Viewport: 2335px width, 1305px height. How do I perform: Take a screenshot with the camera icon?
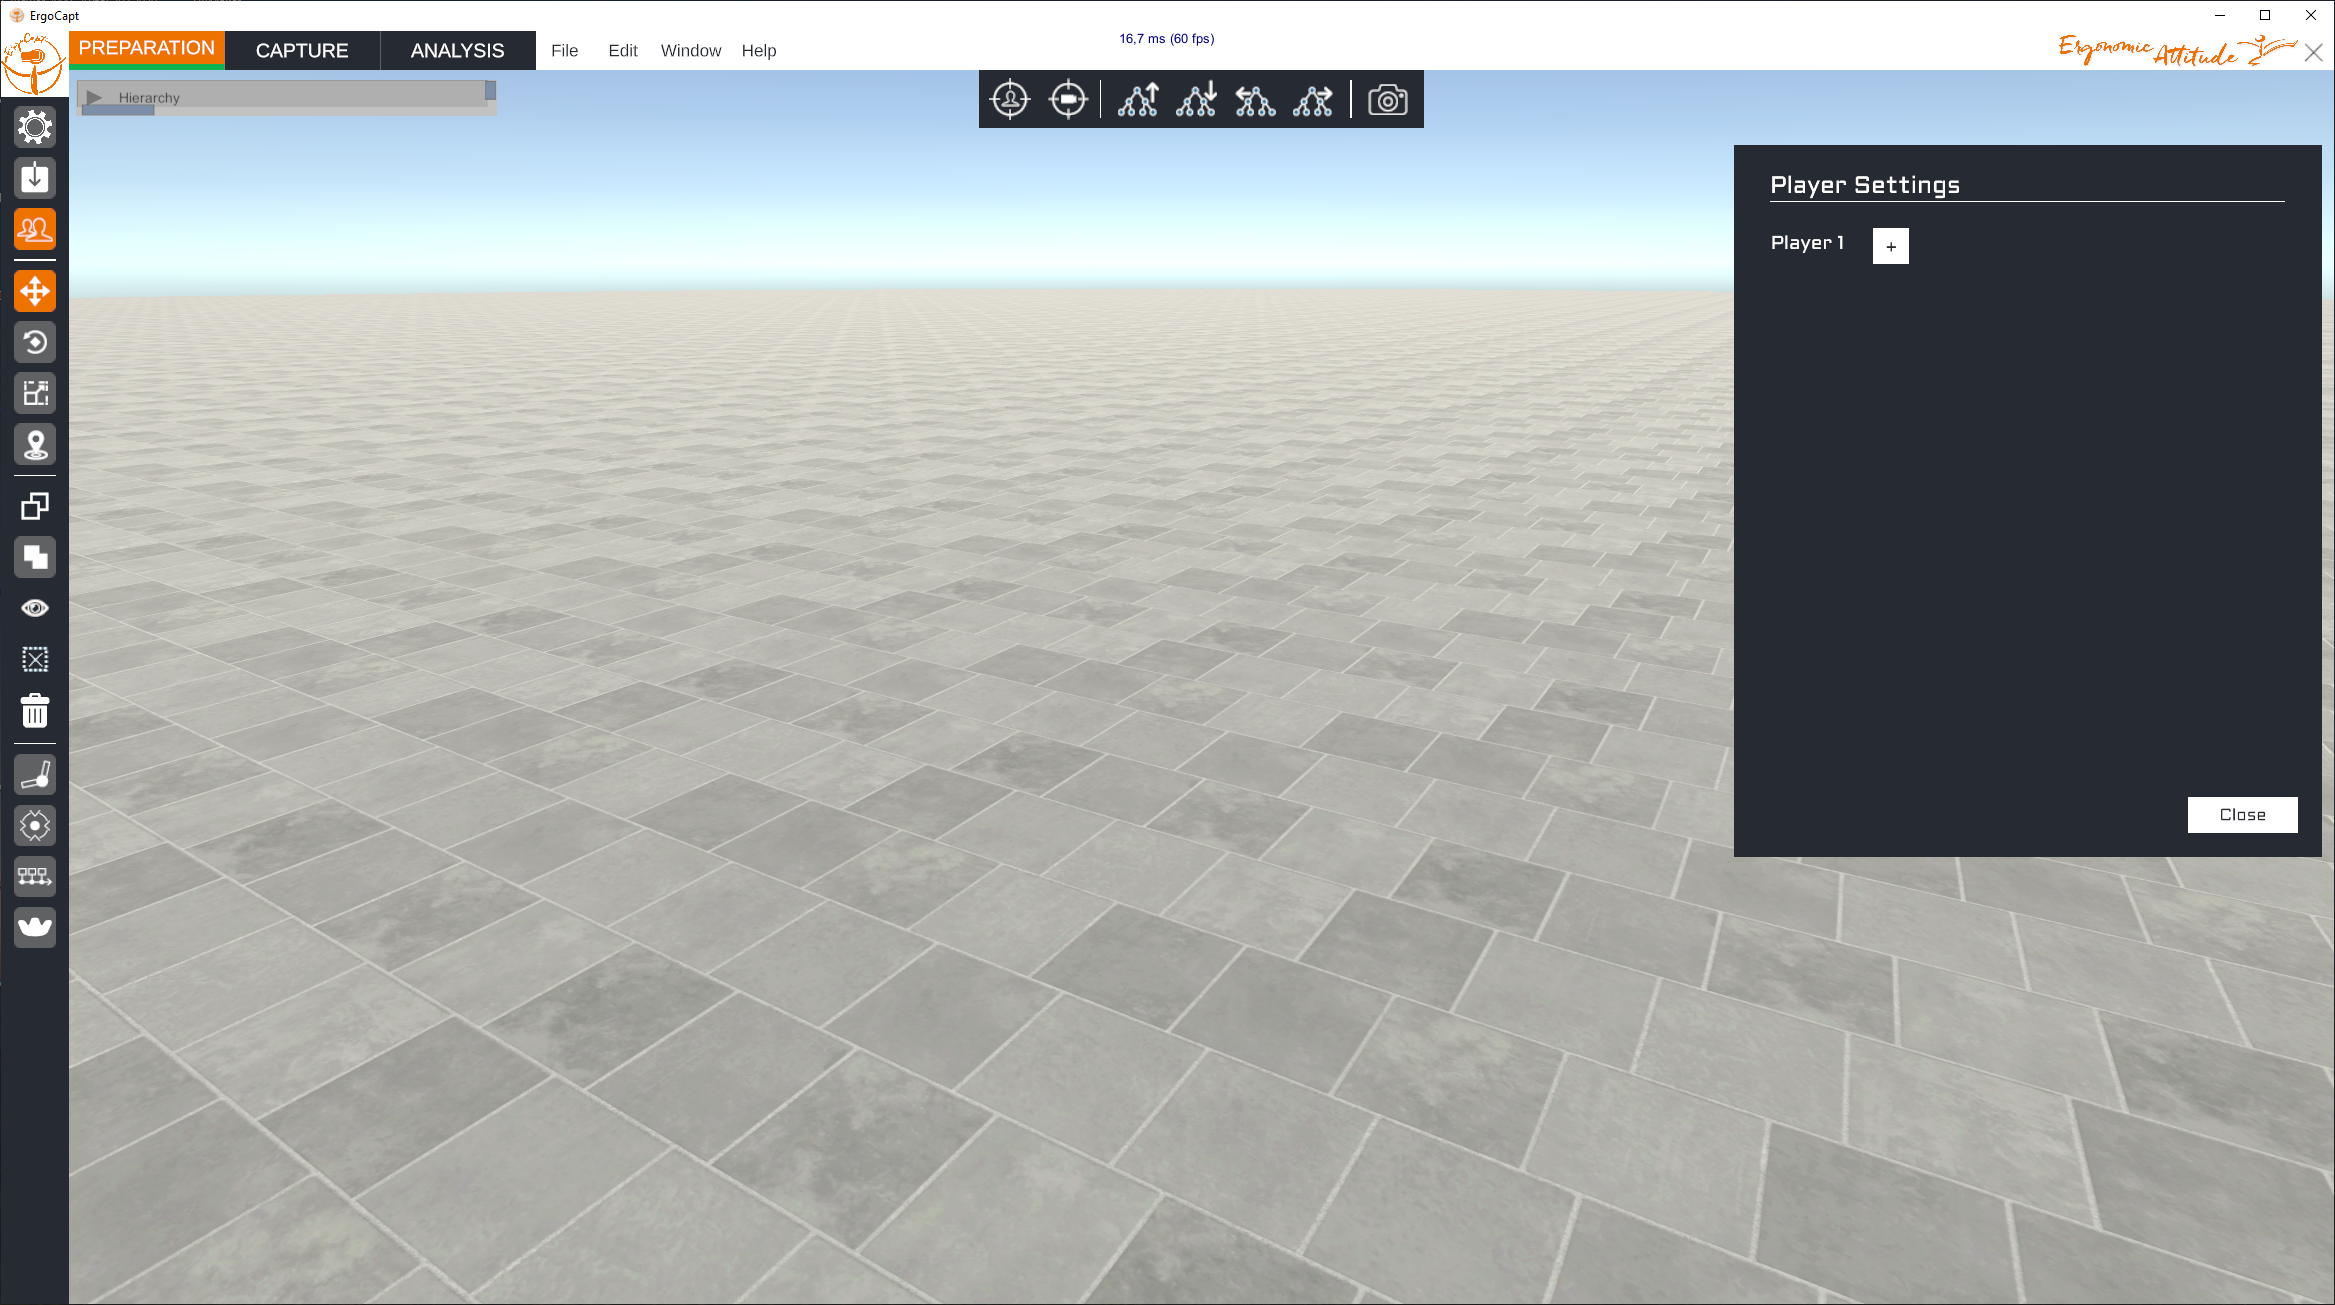pos(1388,99)
